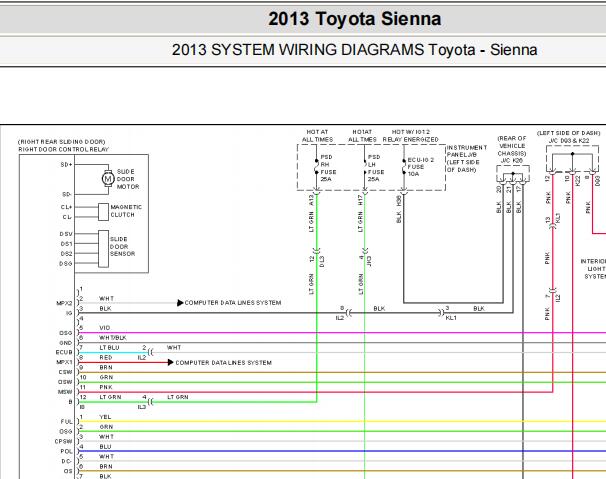Screen dimensions: 606x479
Task: Click '(REAR OF VEHICLE CHASSIS) J/C K28' label
Action: (512, 149)
